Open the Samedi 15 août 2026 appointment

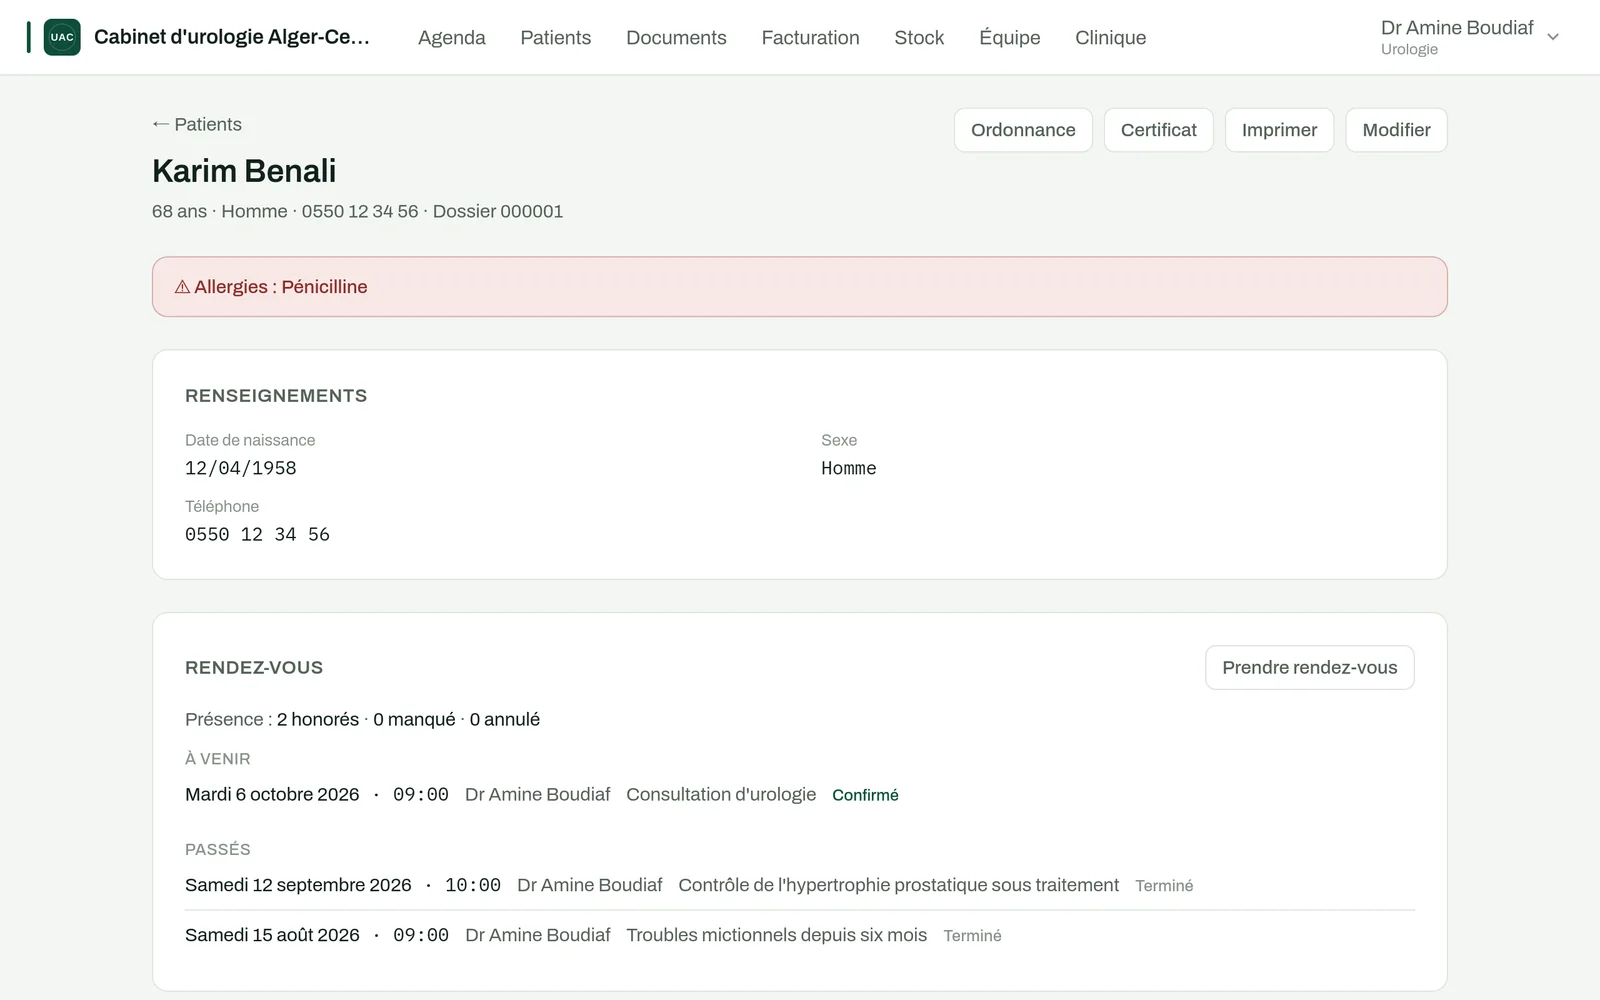point(800,935)
